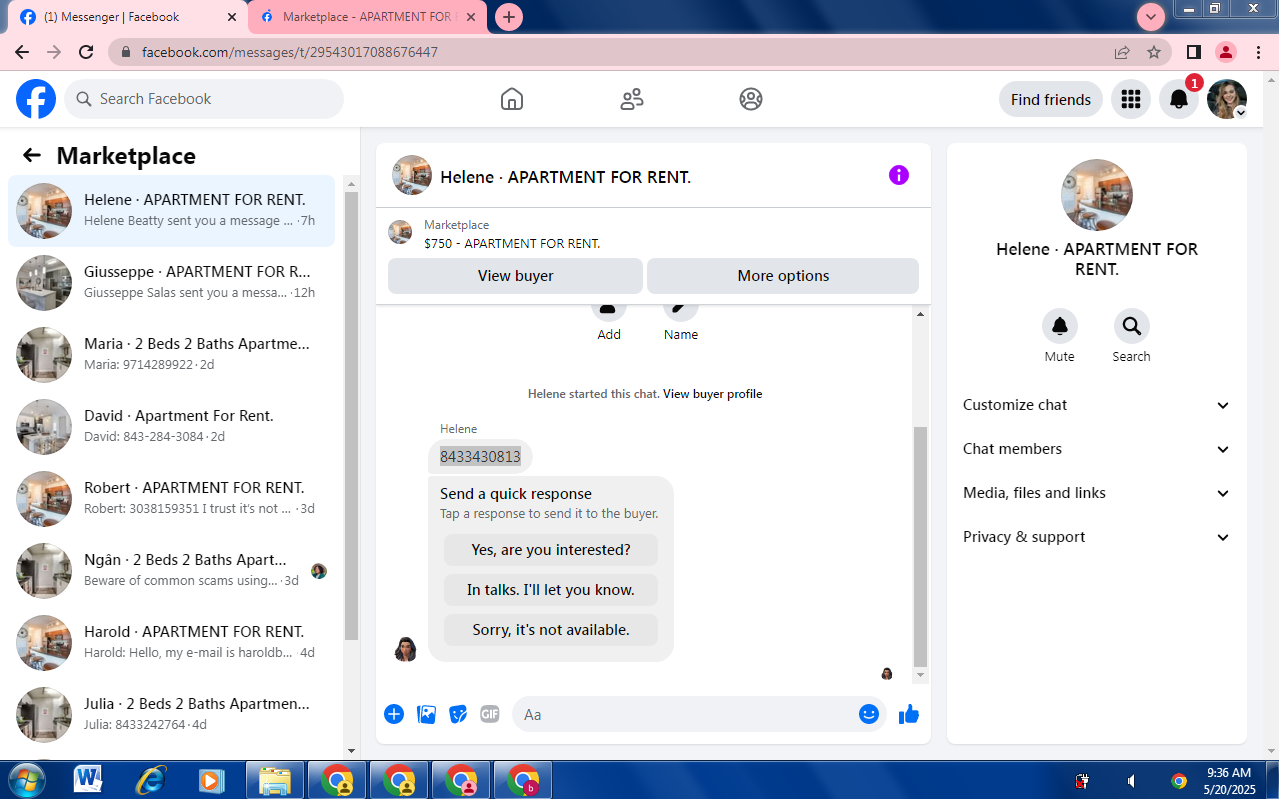
Task: Switch to the Messenger | Facebook tab
Action: coord(126,17)
